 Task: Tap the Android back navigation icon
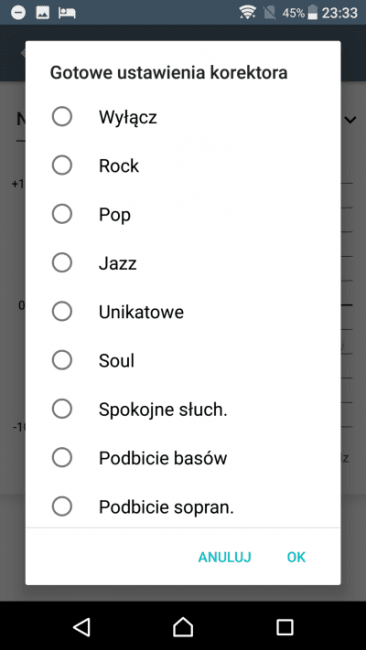tap(82, 626)
